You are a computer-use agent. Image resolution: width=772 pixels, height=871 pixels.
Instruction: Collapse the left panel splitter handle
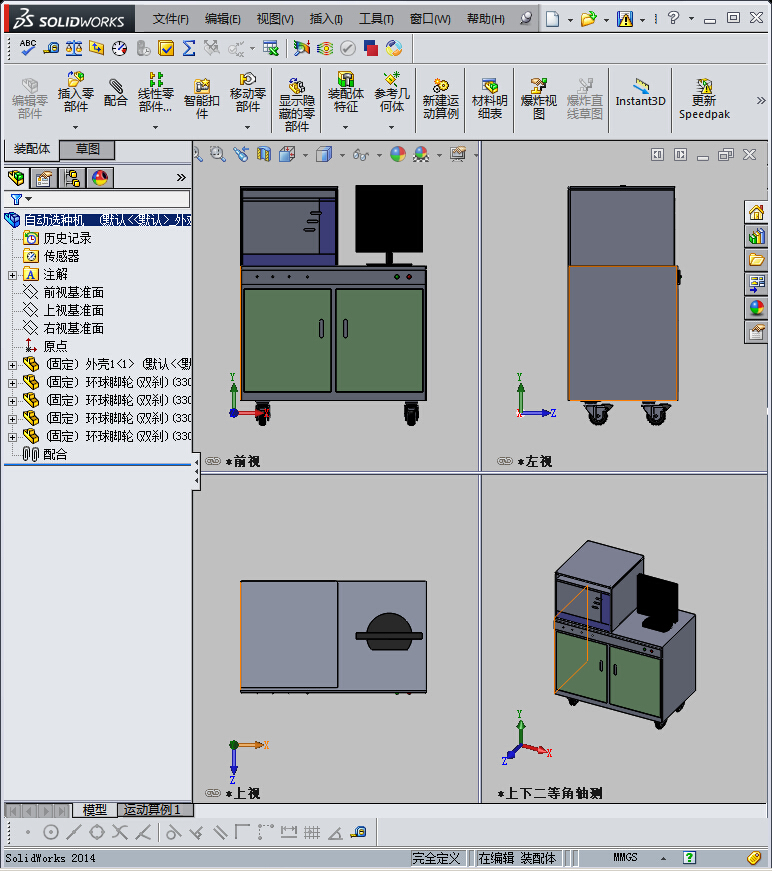(196, 472)
